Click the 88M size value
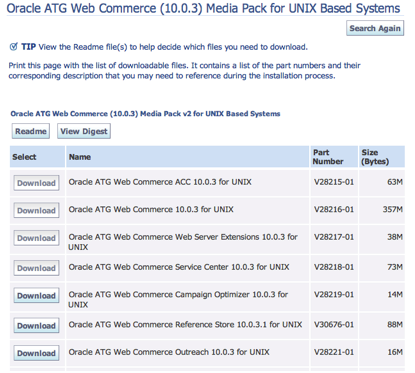 [395, 325]
